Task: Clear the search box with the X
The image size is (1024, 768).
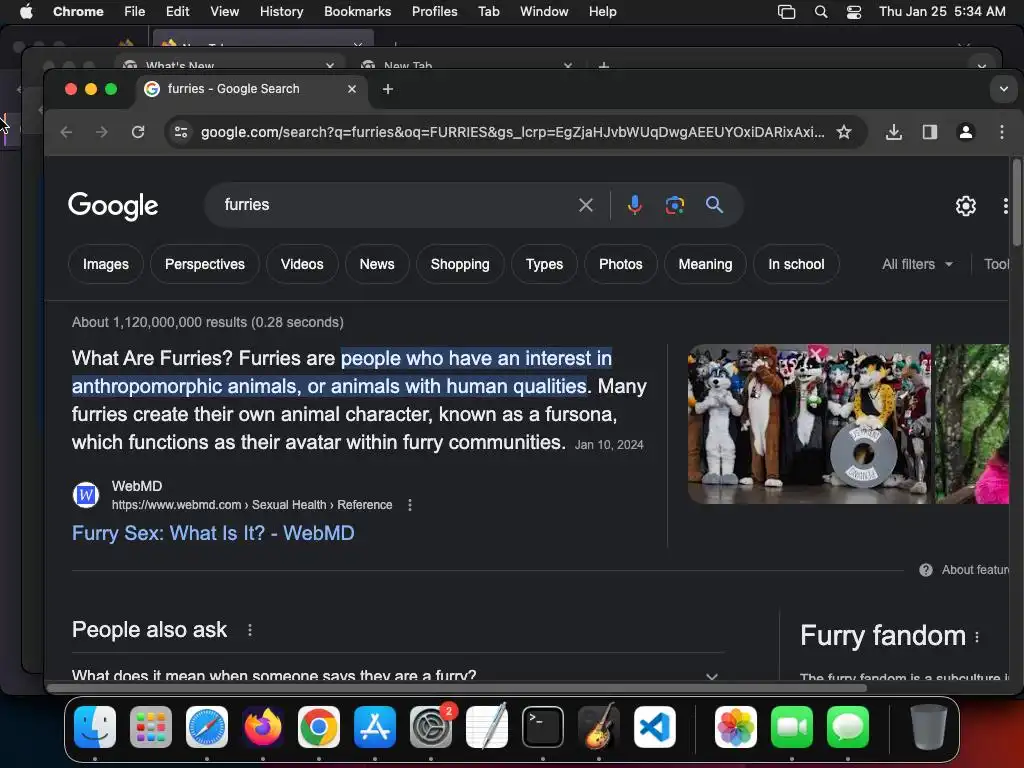Action: [586, 205]
